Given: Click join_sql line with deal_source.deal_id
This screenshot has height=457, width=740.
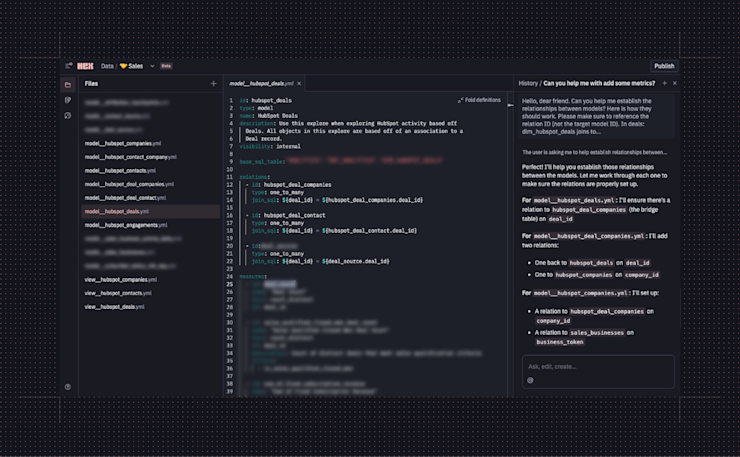Looking at the screenshot, I should coord(320,261).
